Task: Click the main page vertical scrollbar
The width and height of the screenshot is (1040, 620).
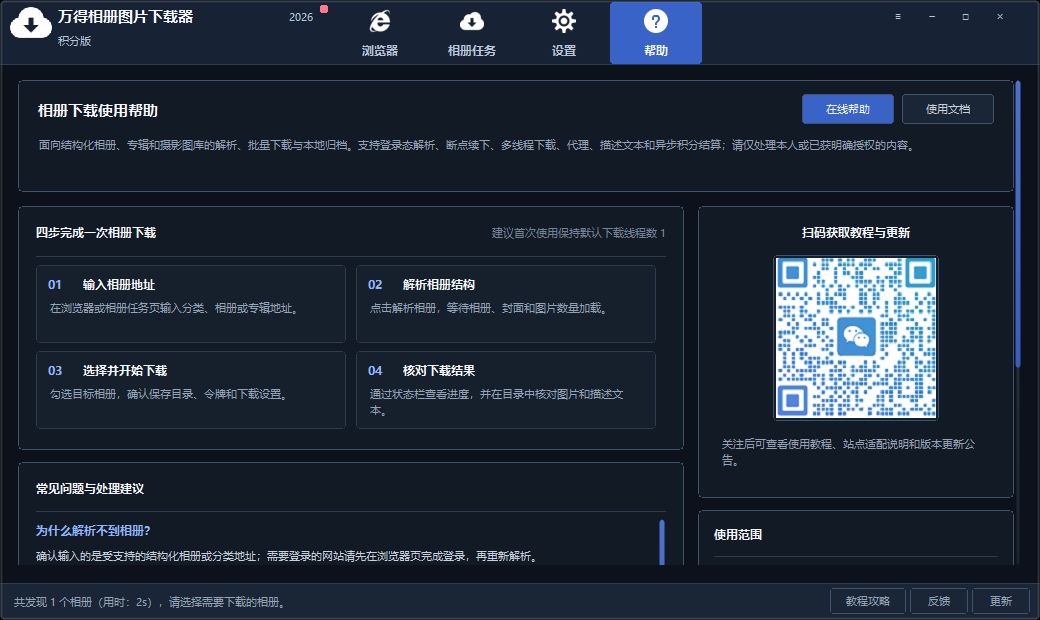Action: pyautogui.click(x=1018, y=224)
